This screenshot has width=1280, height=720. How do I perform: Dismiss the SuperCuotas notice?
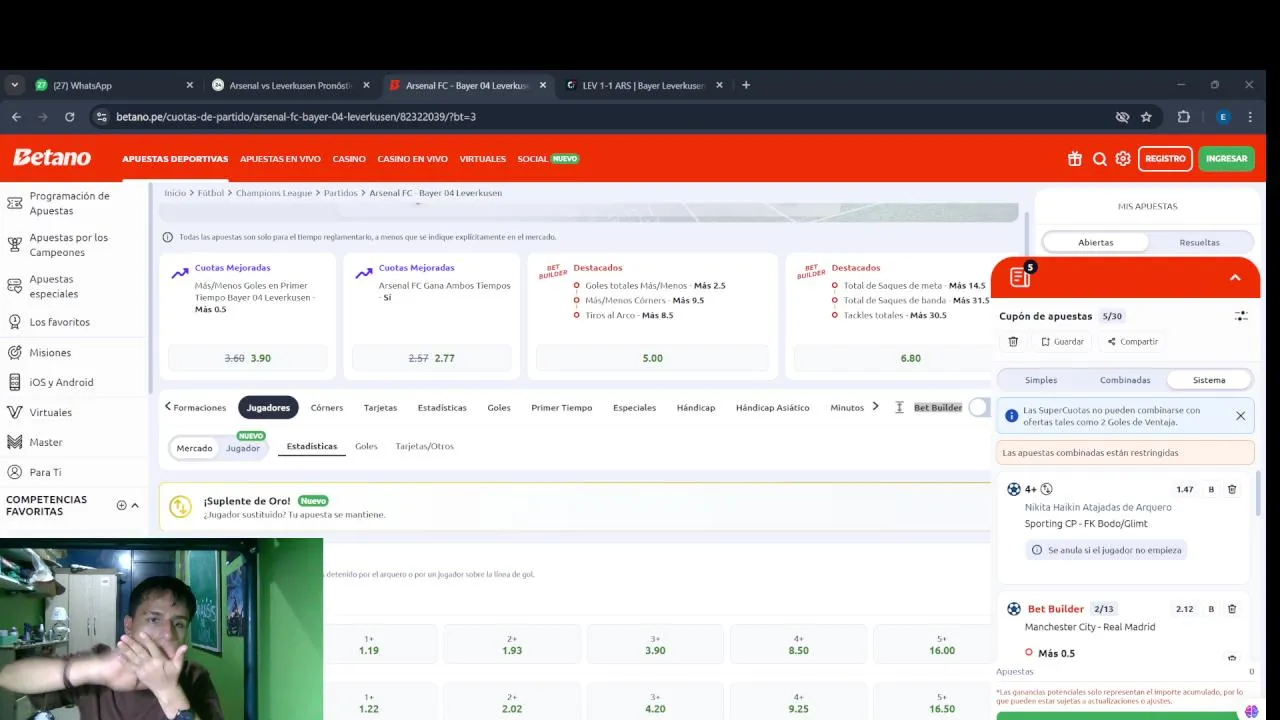click(x=1240, y=416)
